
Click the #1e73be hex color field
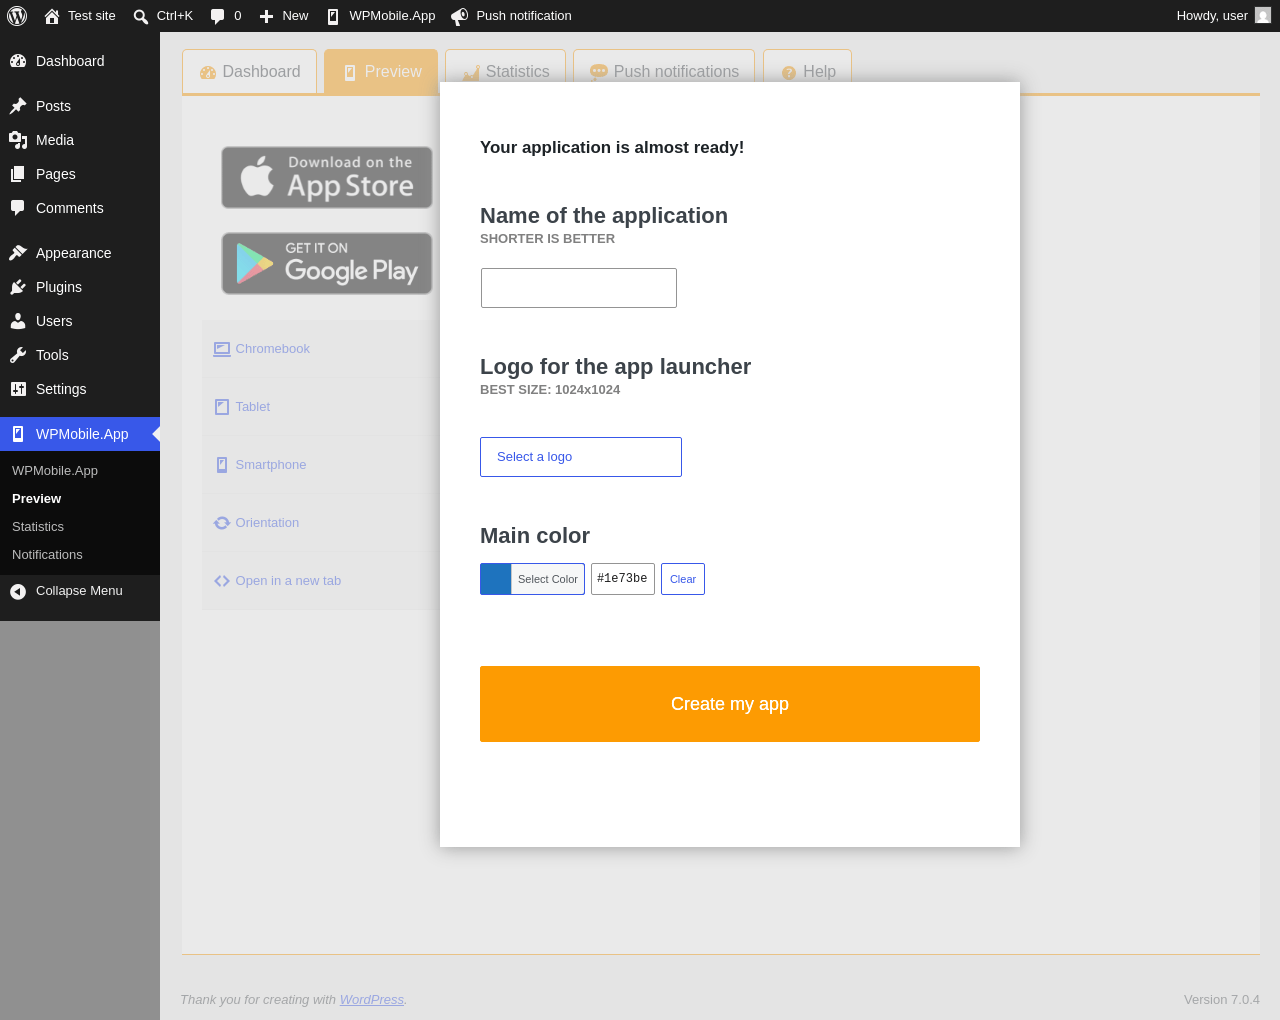coord(623,579)
